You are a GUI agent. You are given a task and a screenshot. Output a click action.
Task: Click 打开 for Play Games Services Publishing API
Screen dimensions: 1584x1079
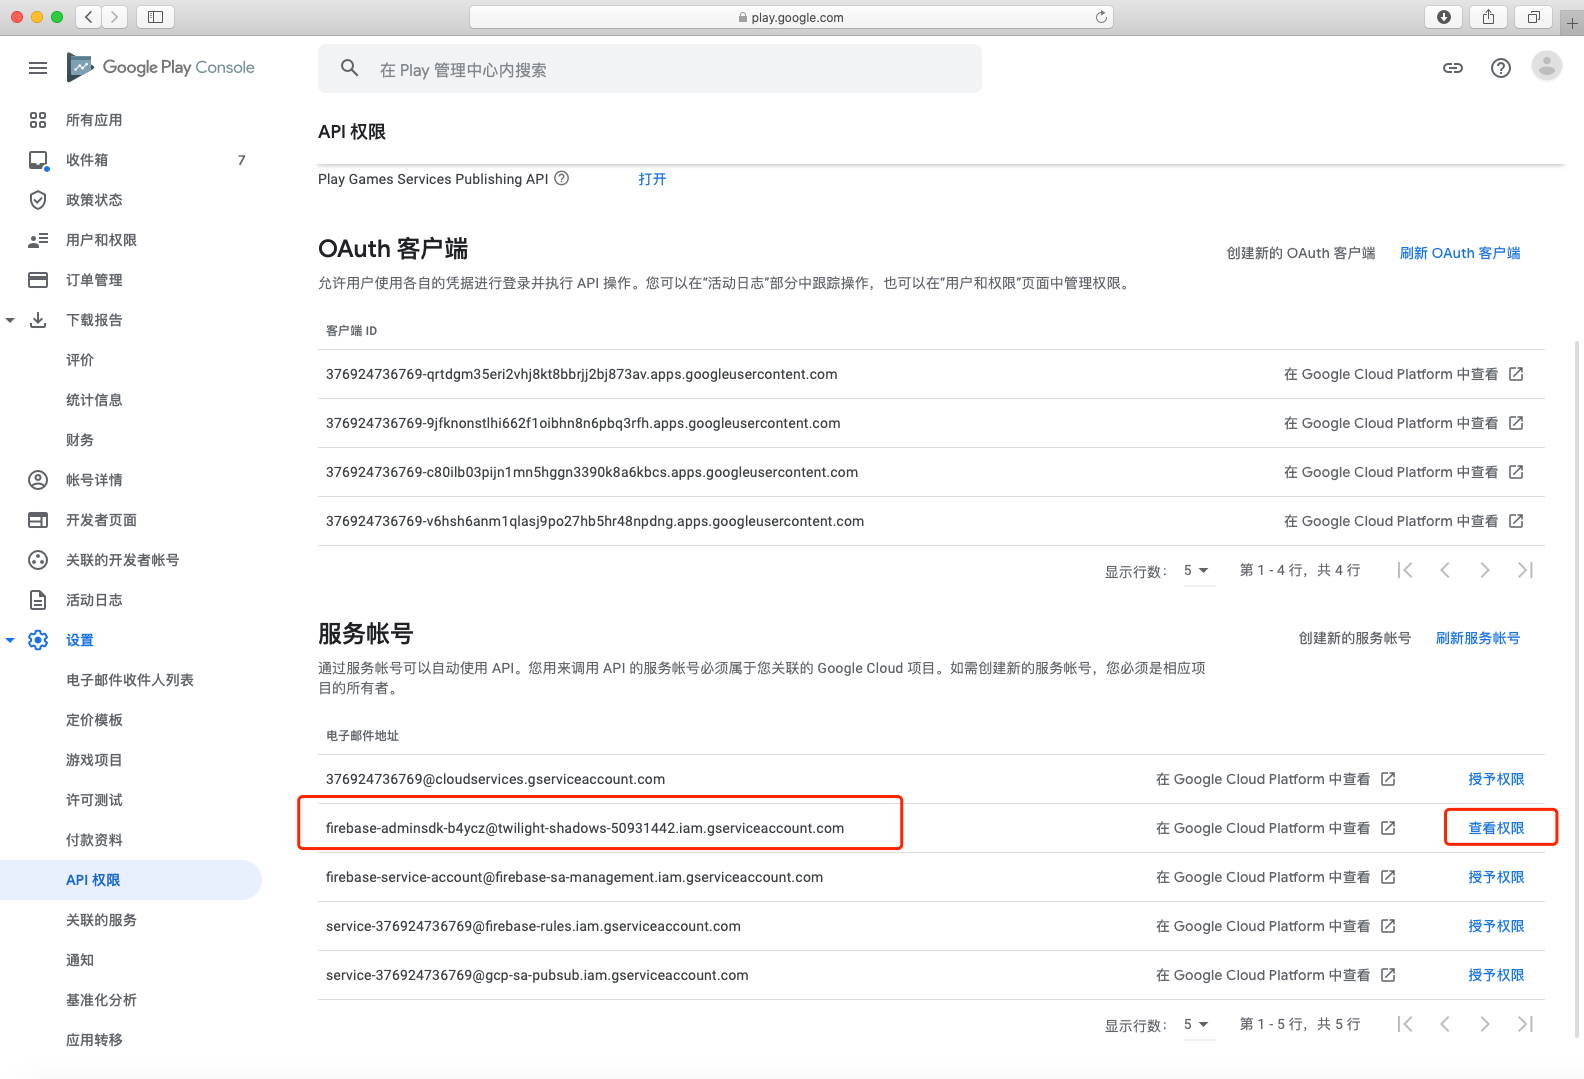(652, 179)
